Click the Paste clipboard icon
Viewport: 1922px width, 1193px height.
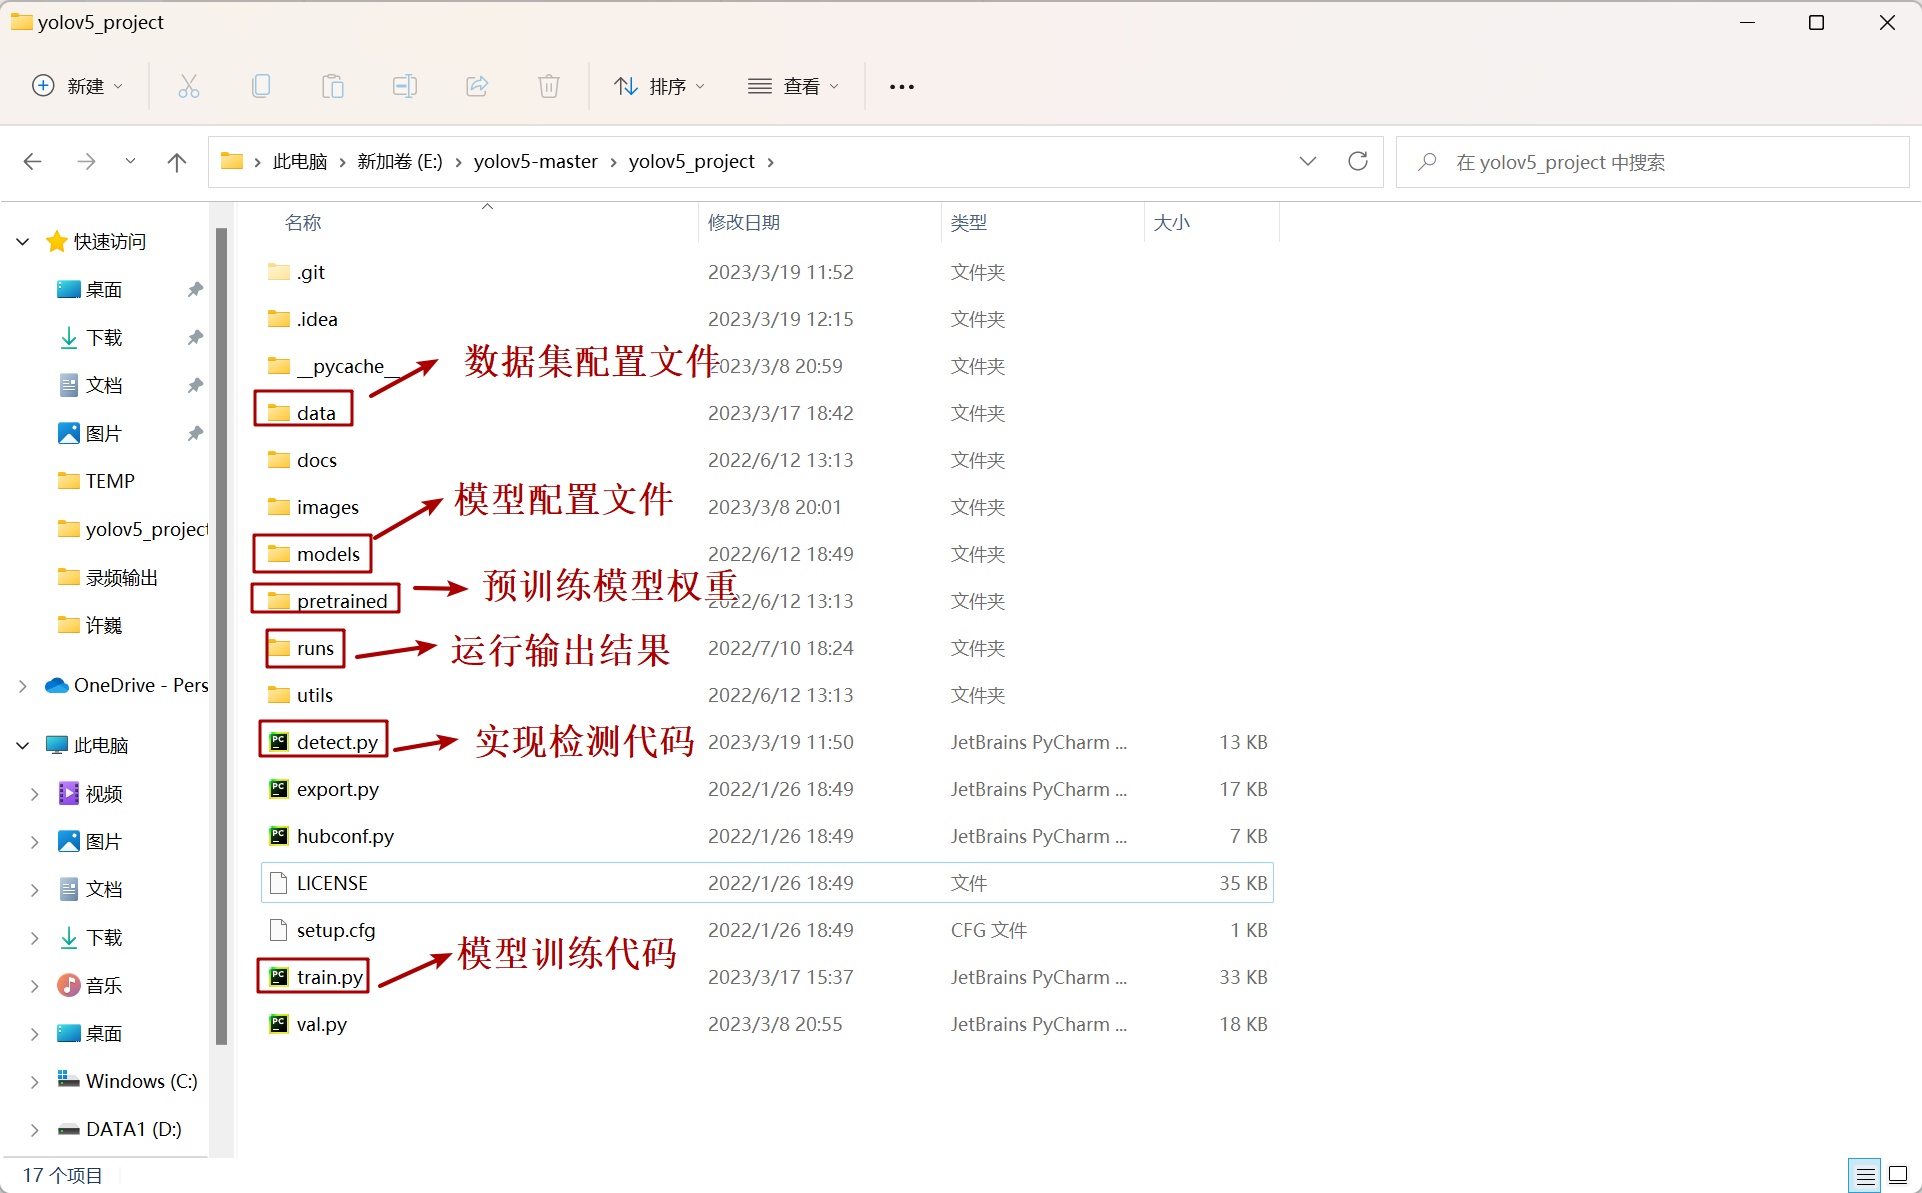pos(333,86)
